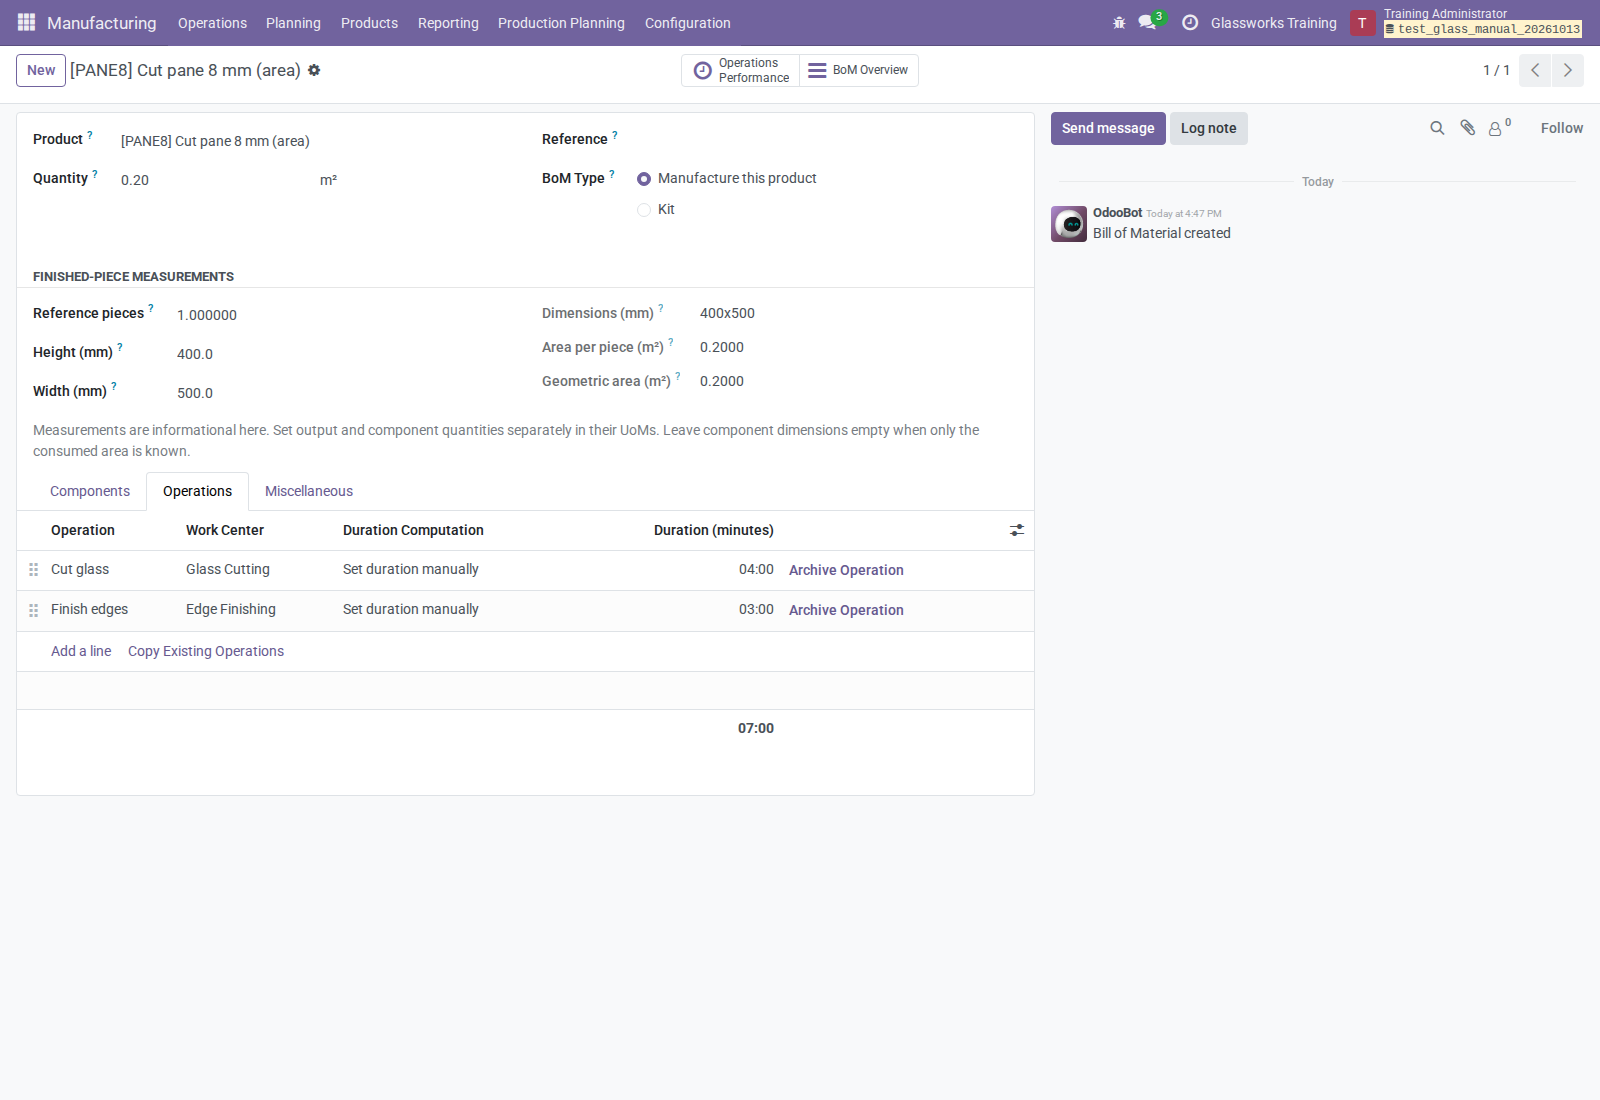The height and width of the screenshot is (1100, 1600).
Task: Search chatter messages magnifier icon
Action: [1437, 128]
